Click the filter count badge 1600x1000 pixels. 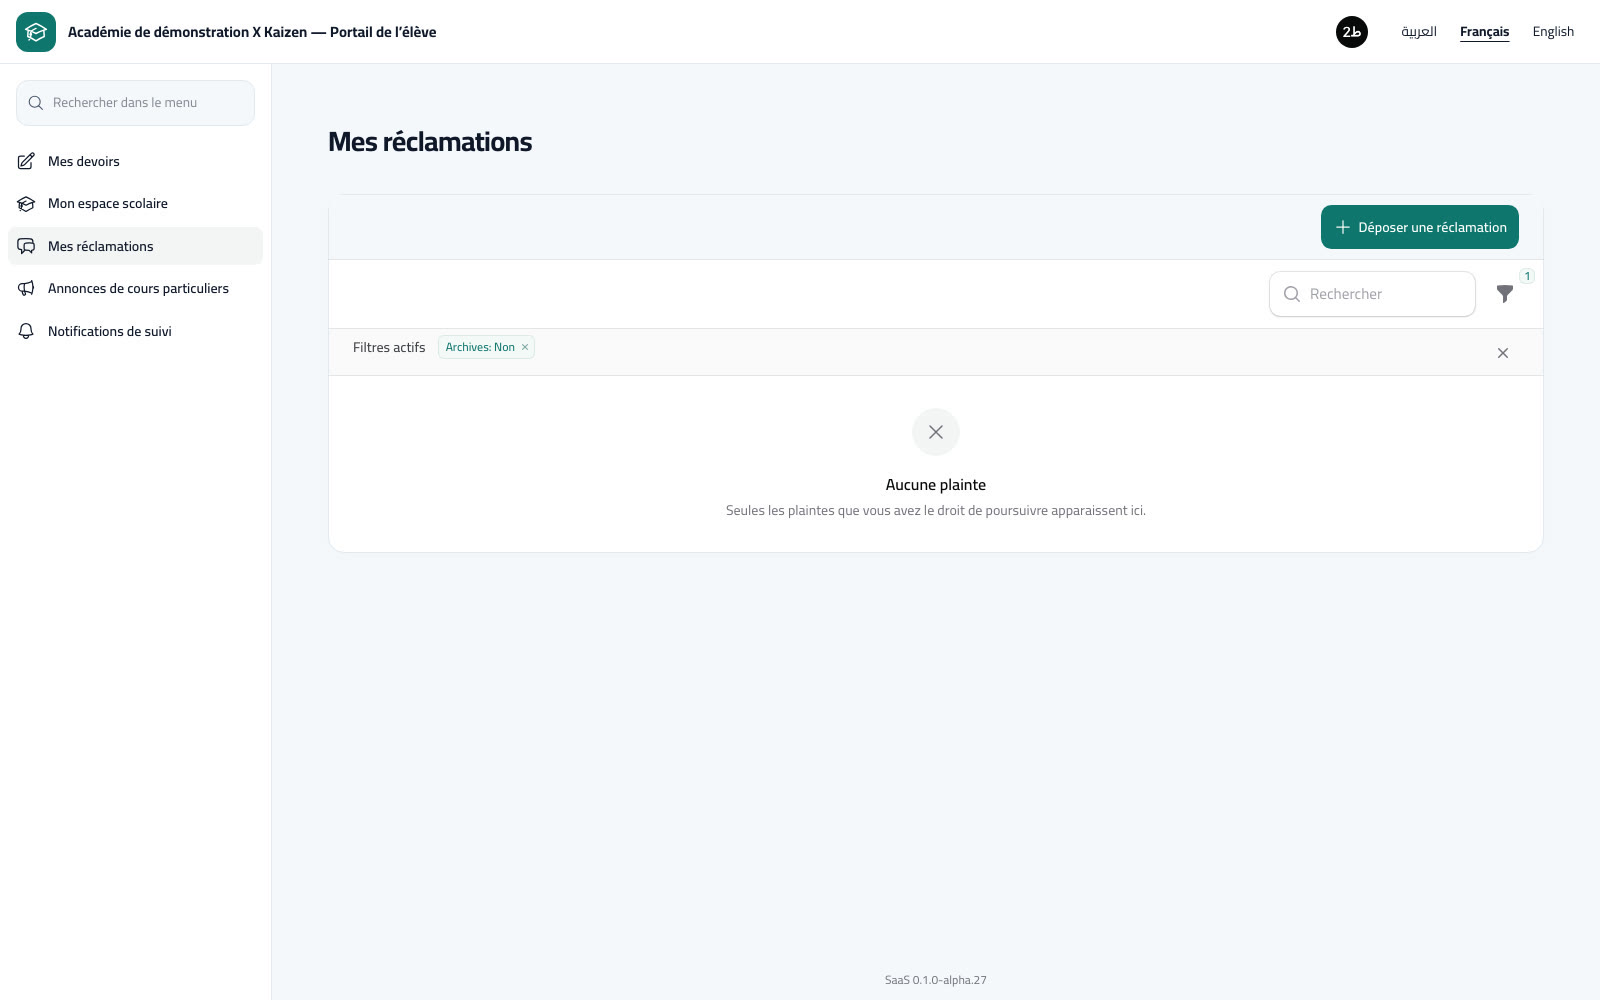(x=1527, y=276)
